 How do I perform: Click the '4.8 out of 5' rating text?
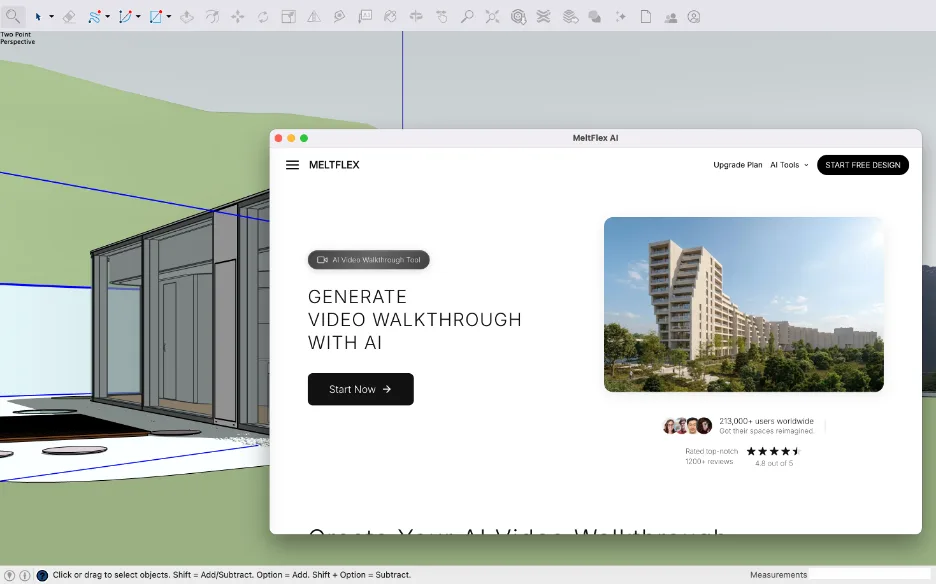pyautogui.click(x=774, y=463)
